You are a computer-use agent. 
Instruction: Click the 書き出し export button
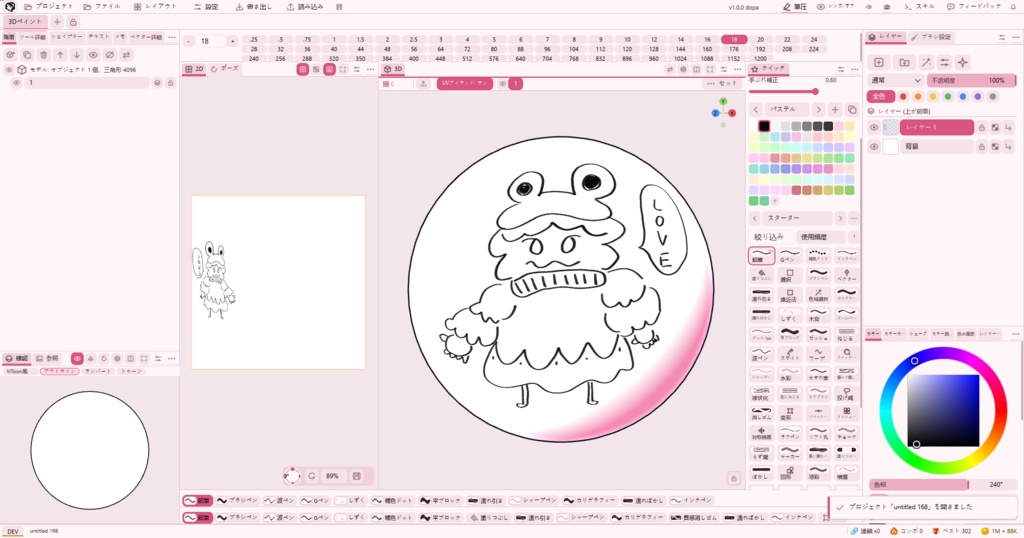point(253,7)
